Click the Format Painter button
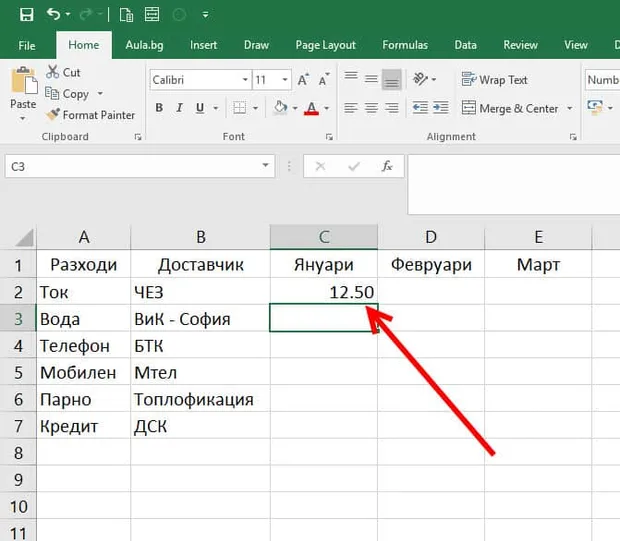 pos(90,115)
